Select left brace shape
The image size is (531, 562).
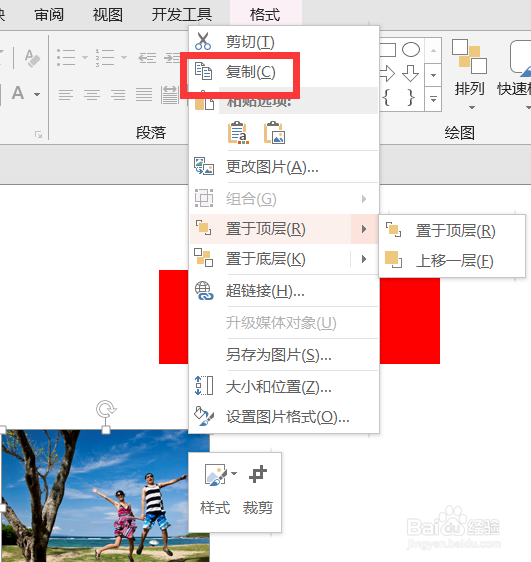tap(386, 97)
